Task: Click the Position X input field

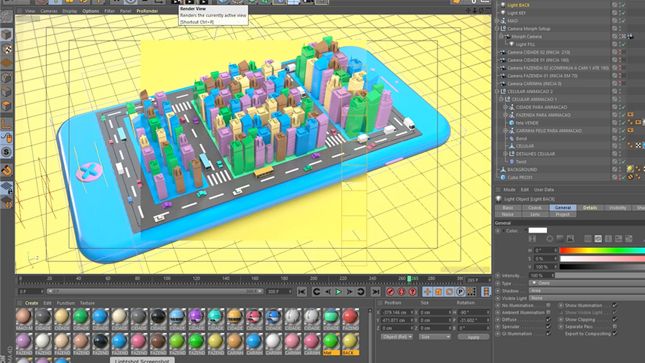Action: 396,312
